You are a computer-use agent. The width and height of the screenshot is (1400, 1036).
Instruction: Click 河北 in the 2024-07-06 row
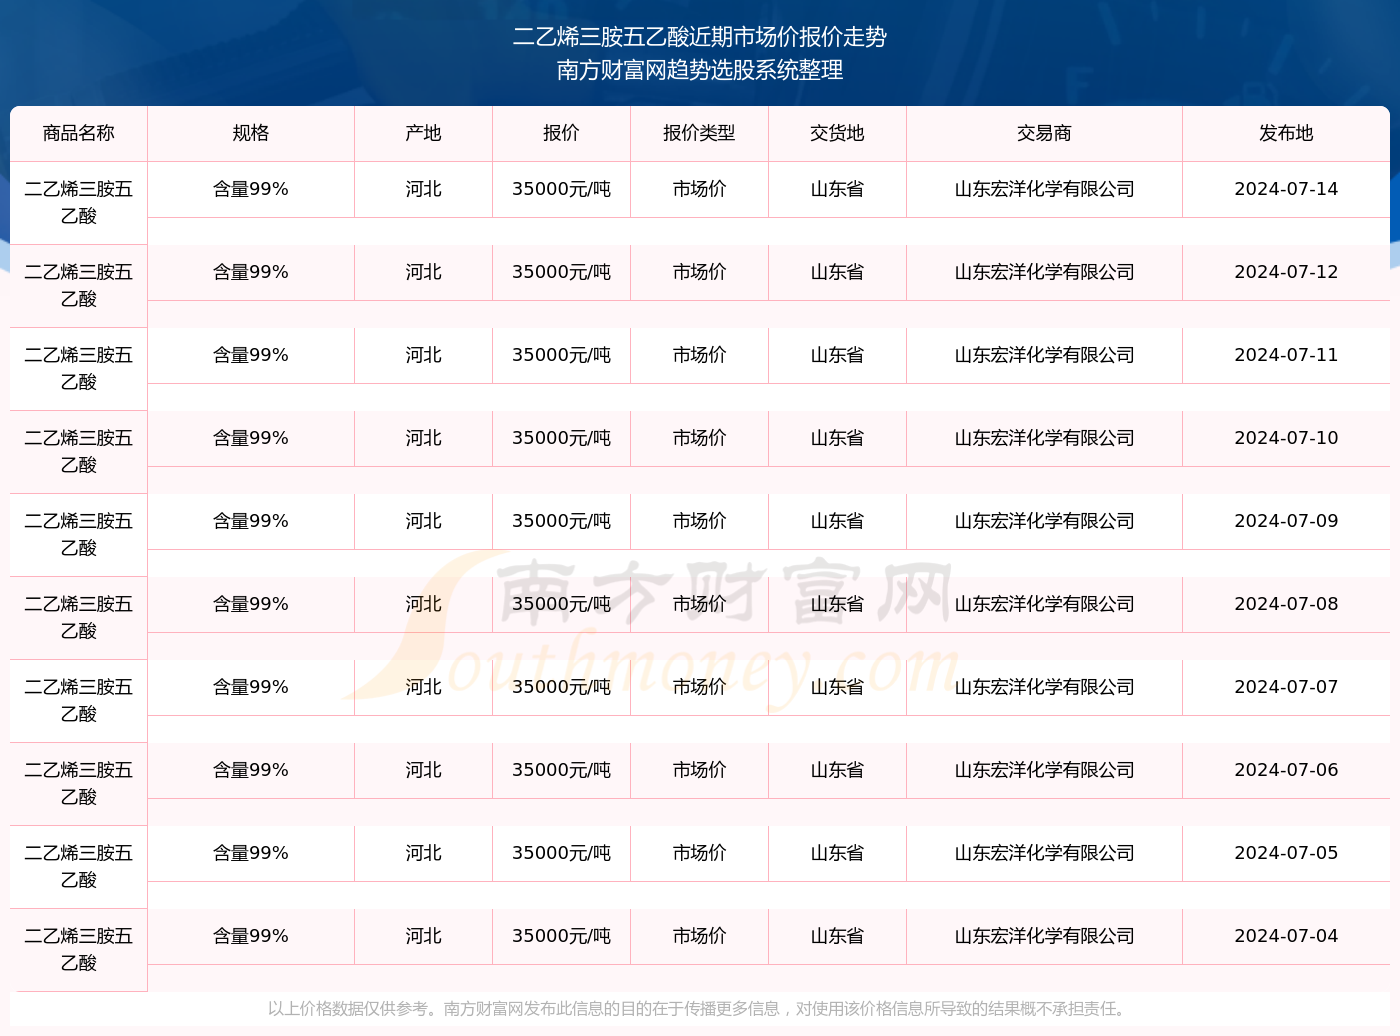point(424,770)
